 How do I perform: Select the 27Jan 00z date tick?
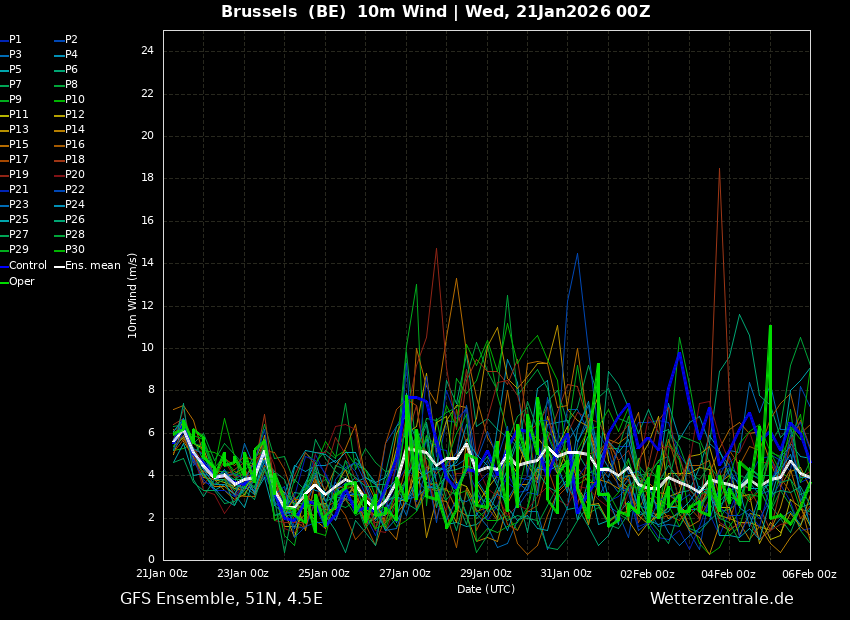[x=405, y=574]
